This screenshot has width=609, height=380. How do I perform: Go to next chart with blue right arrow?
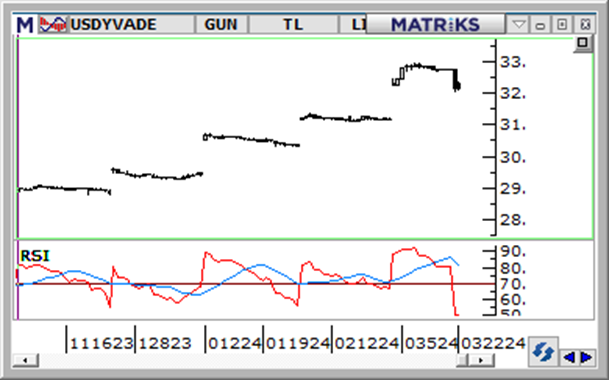click(586, 357)
